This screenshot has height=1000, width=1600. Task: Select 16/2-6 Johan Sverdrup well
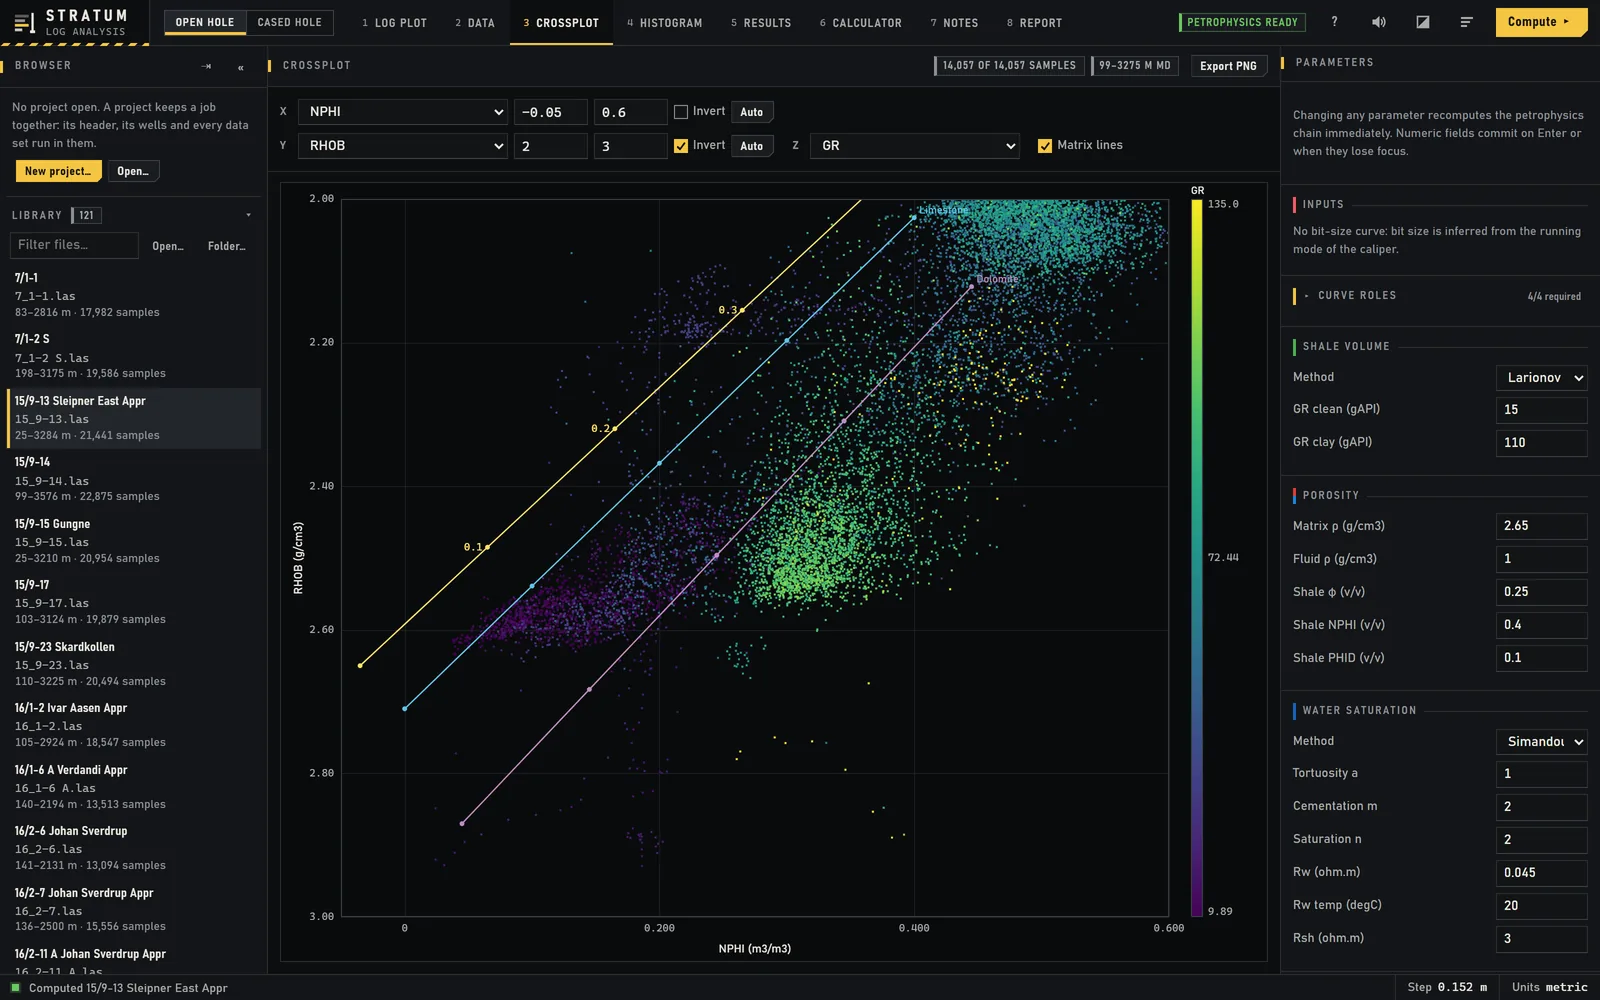click(x=134, y=848)
